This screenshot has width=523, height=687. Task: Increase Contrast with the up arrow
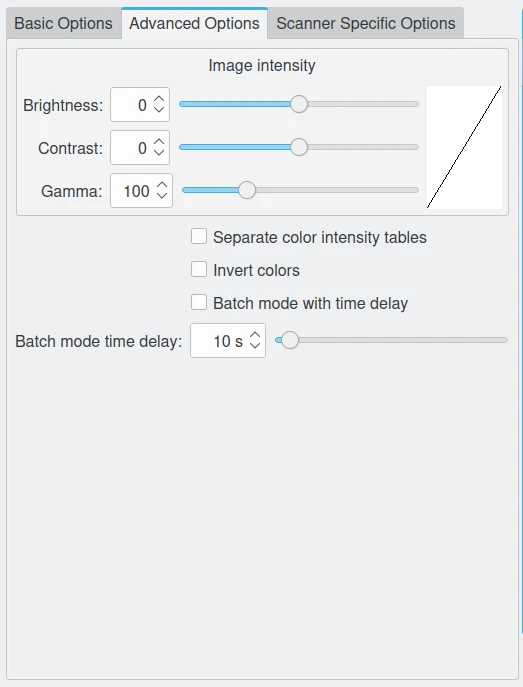coord(159,143)
